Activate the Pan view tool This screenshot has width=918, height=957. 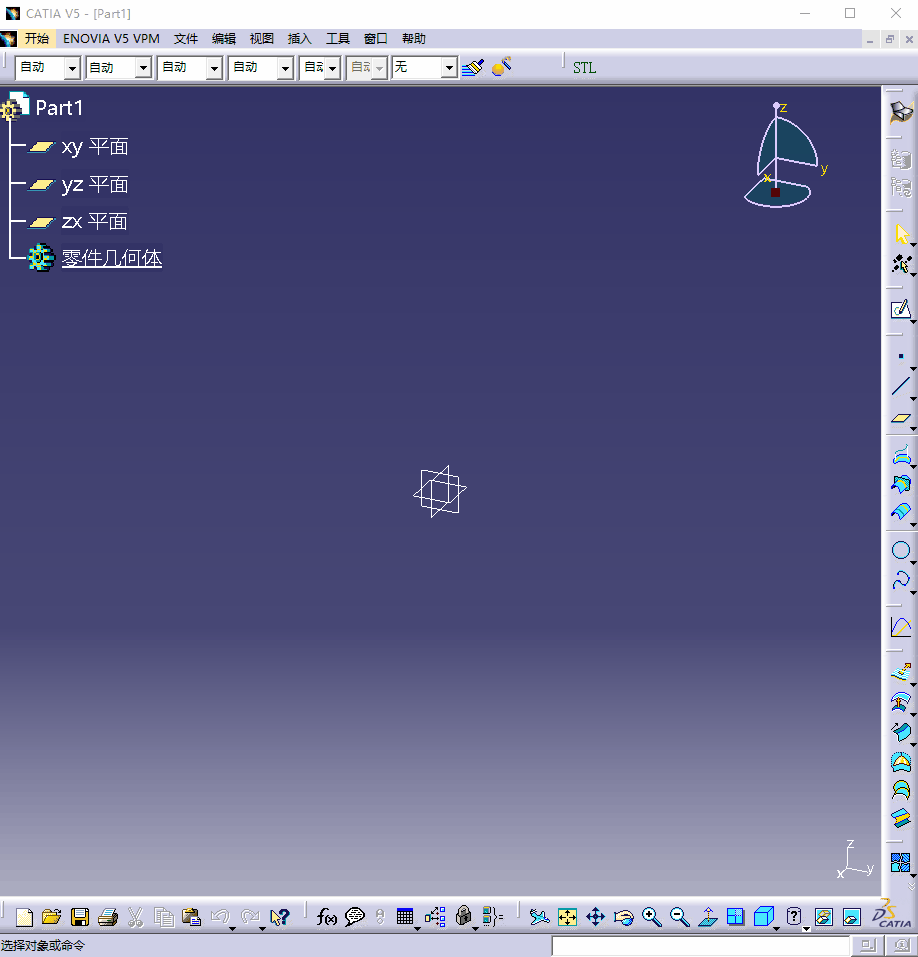595,916
